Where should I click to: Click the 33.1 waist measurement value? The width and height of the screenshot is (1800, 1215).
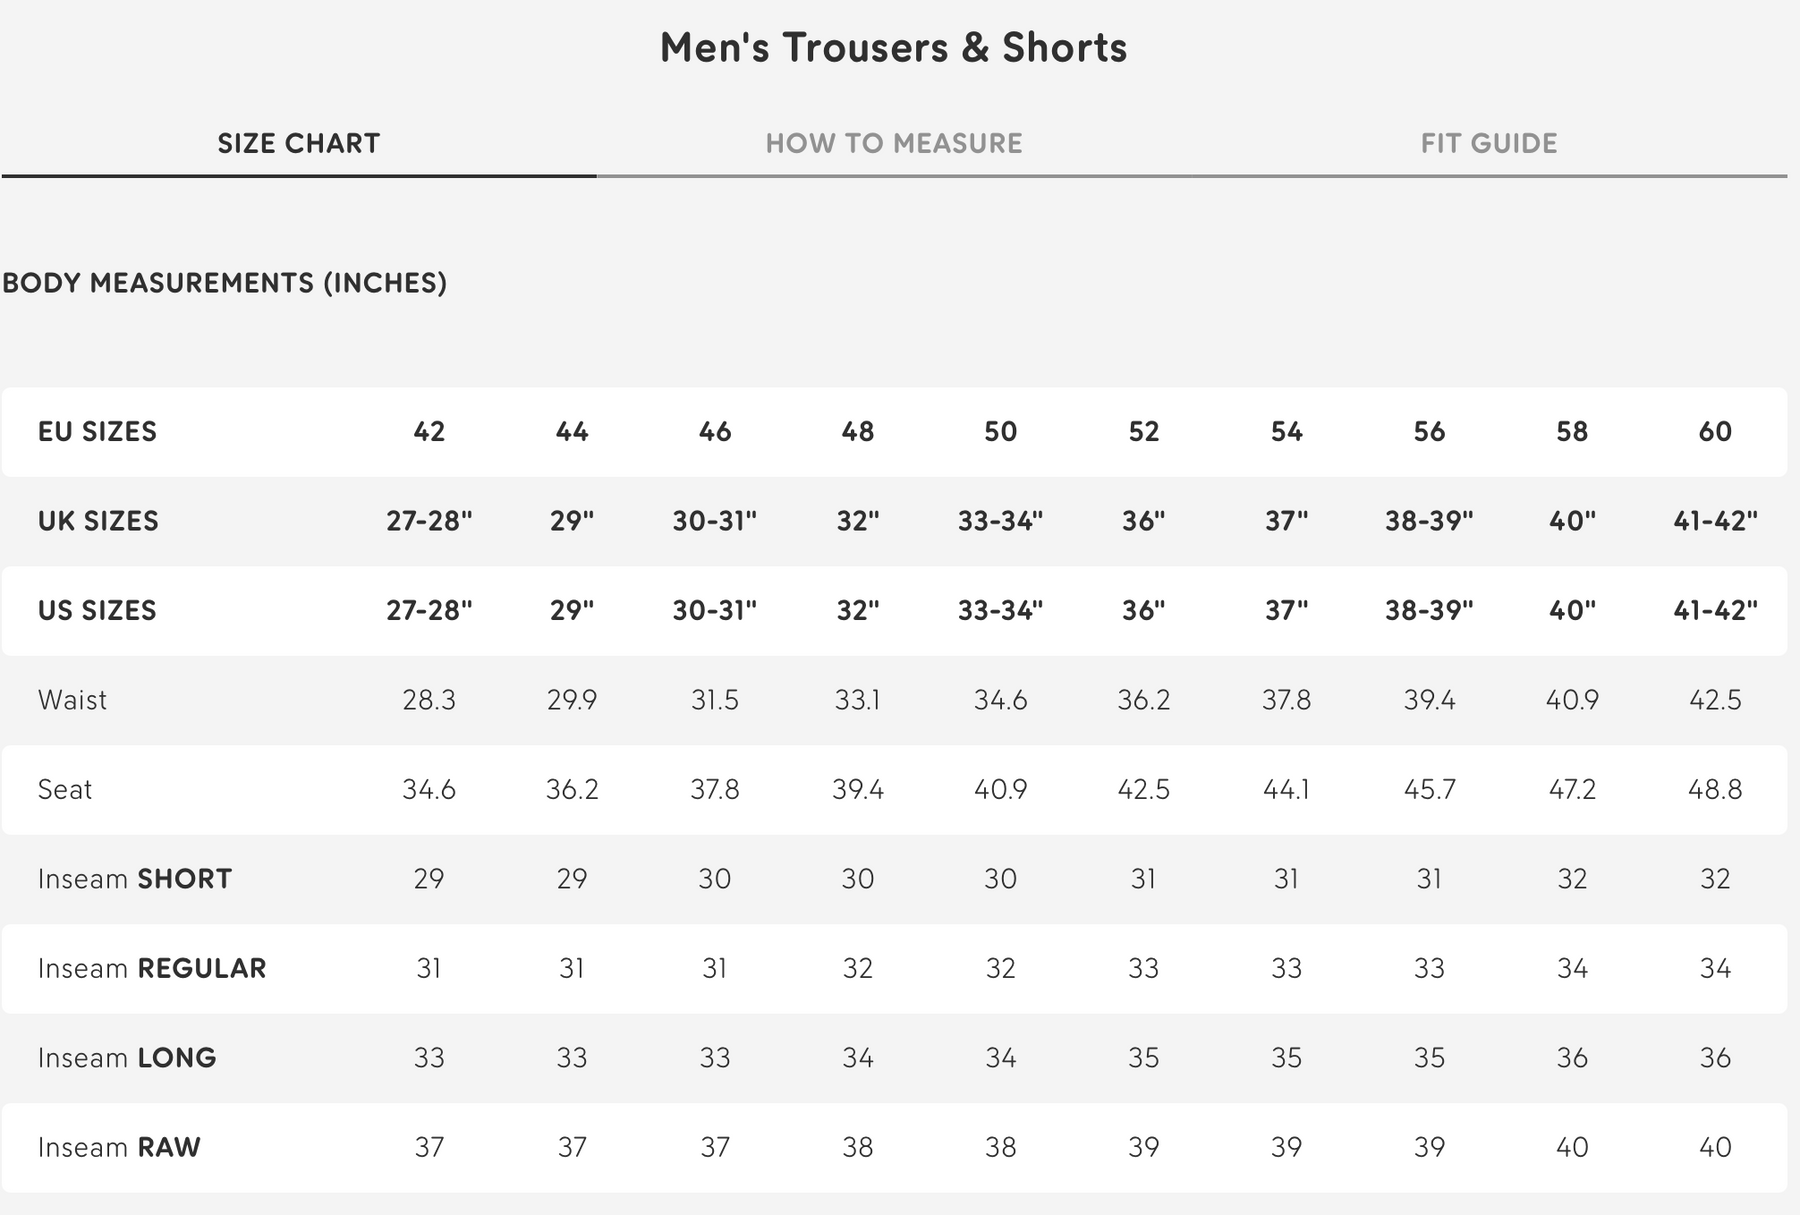[857, 700]
